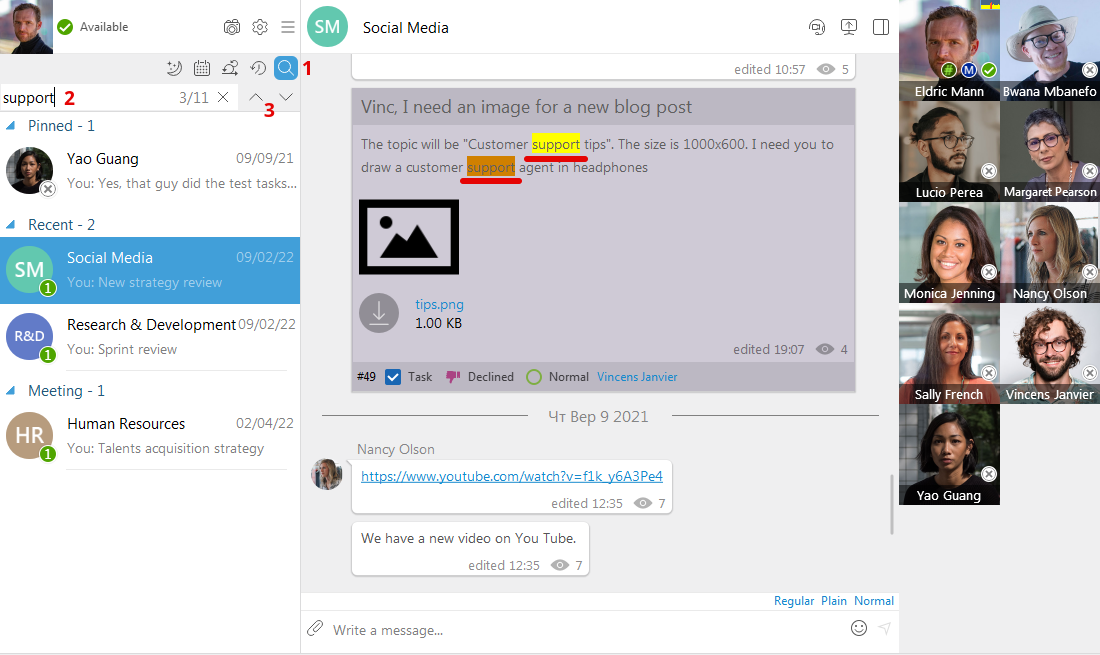
Task: Click the history clock icon
Action: point(258,68)
